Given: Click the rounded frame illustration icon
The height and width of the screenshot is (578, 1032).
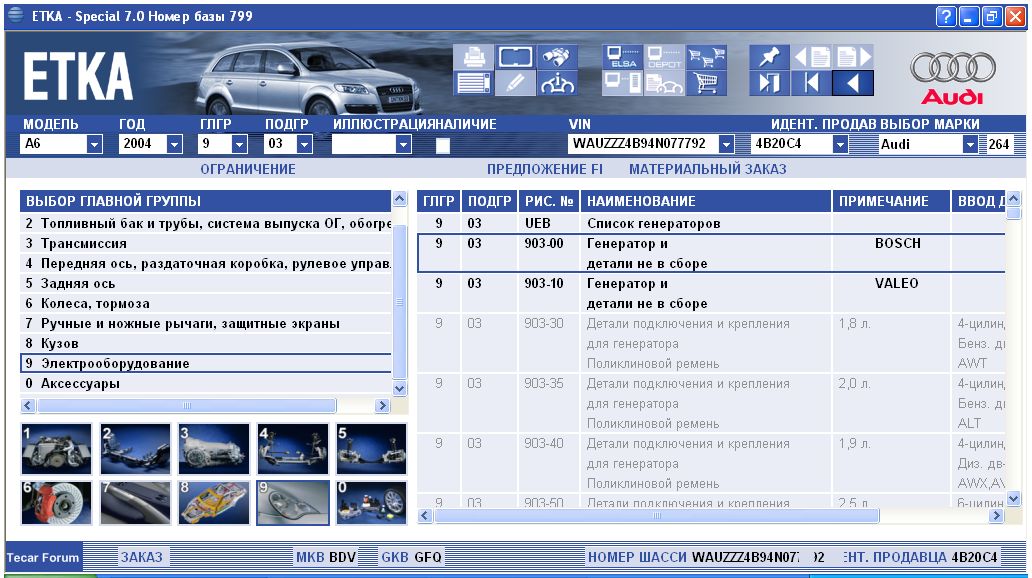Looking at the screenshot, I should [515, 57].
